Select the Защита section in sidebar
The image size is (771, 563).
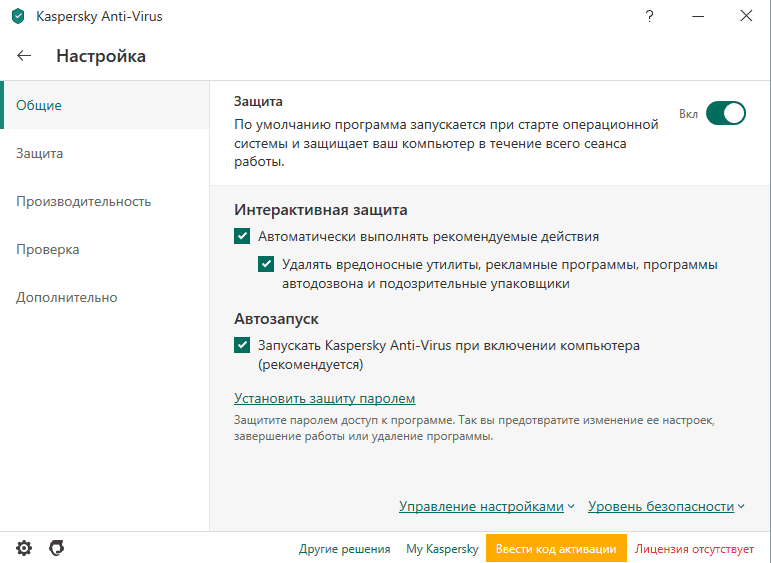pyautogui.click(x=40, y=153)
